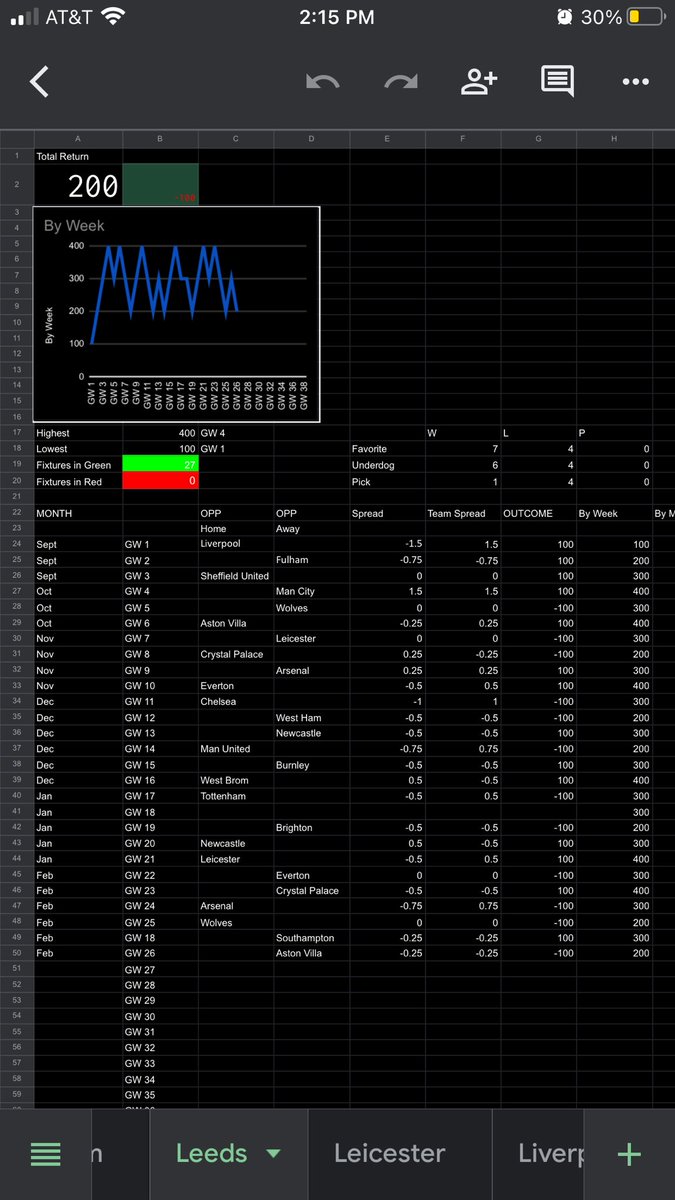Select the Pick label cell

click(388, 481)
